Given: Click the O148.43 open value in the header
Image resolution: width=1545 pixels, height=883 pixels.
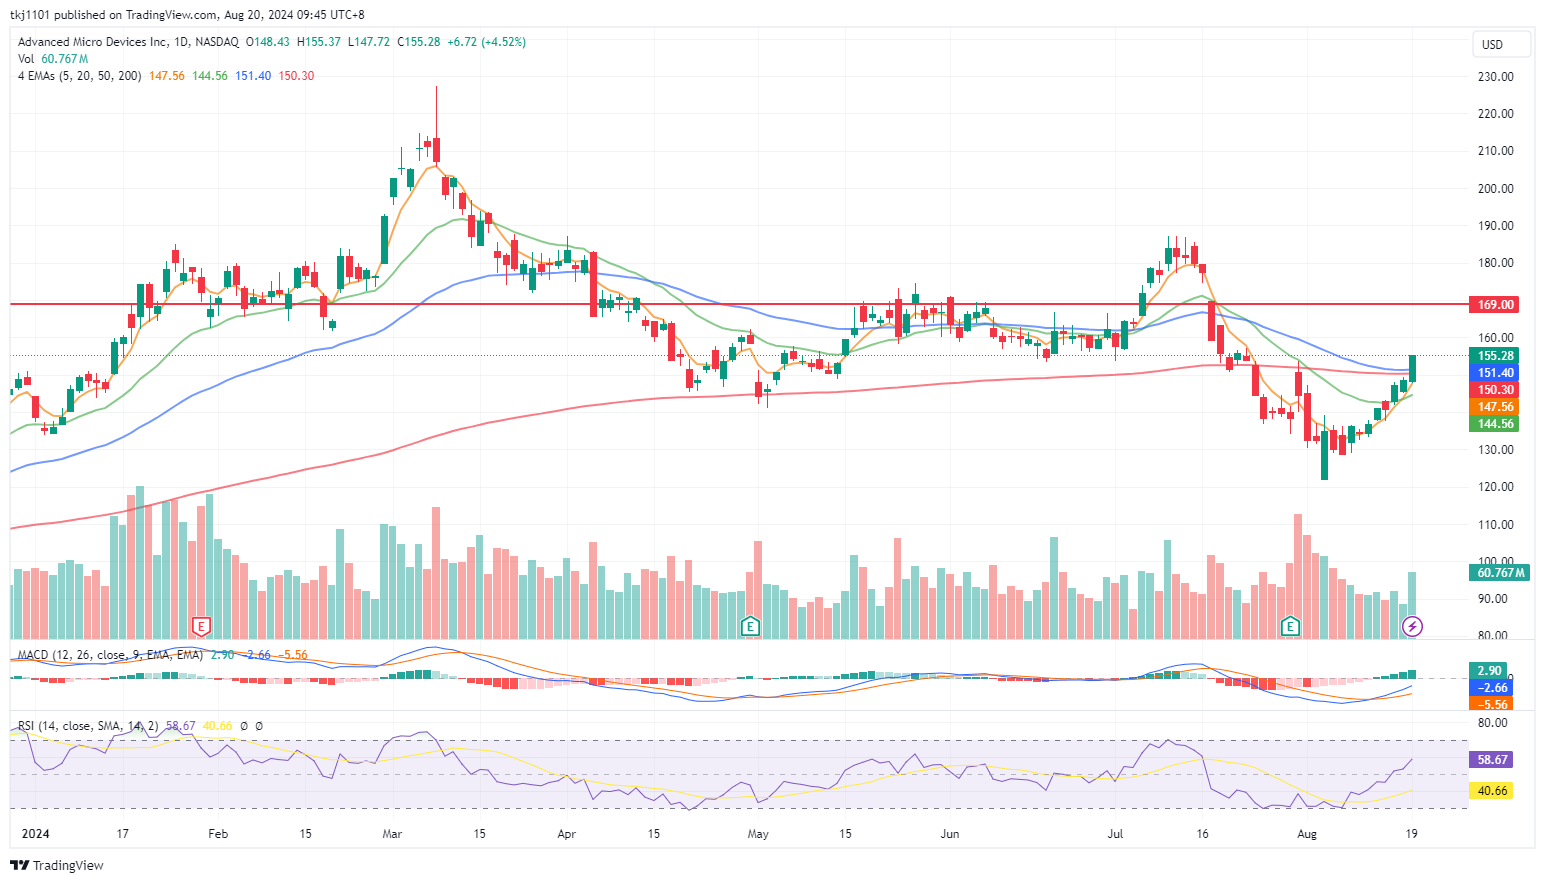Looking at the screenshot, I should click(x=268, y=42).
